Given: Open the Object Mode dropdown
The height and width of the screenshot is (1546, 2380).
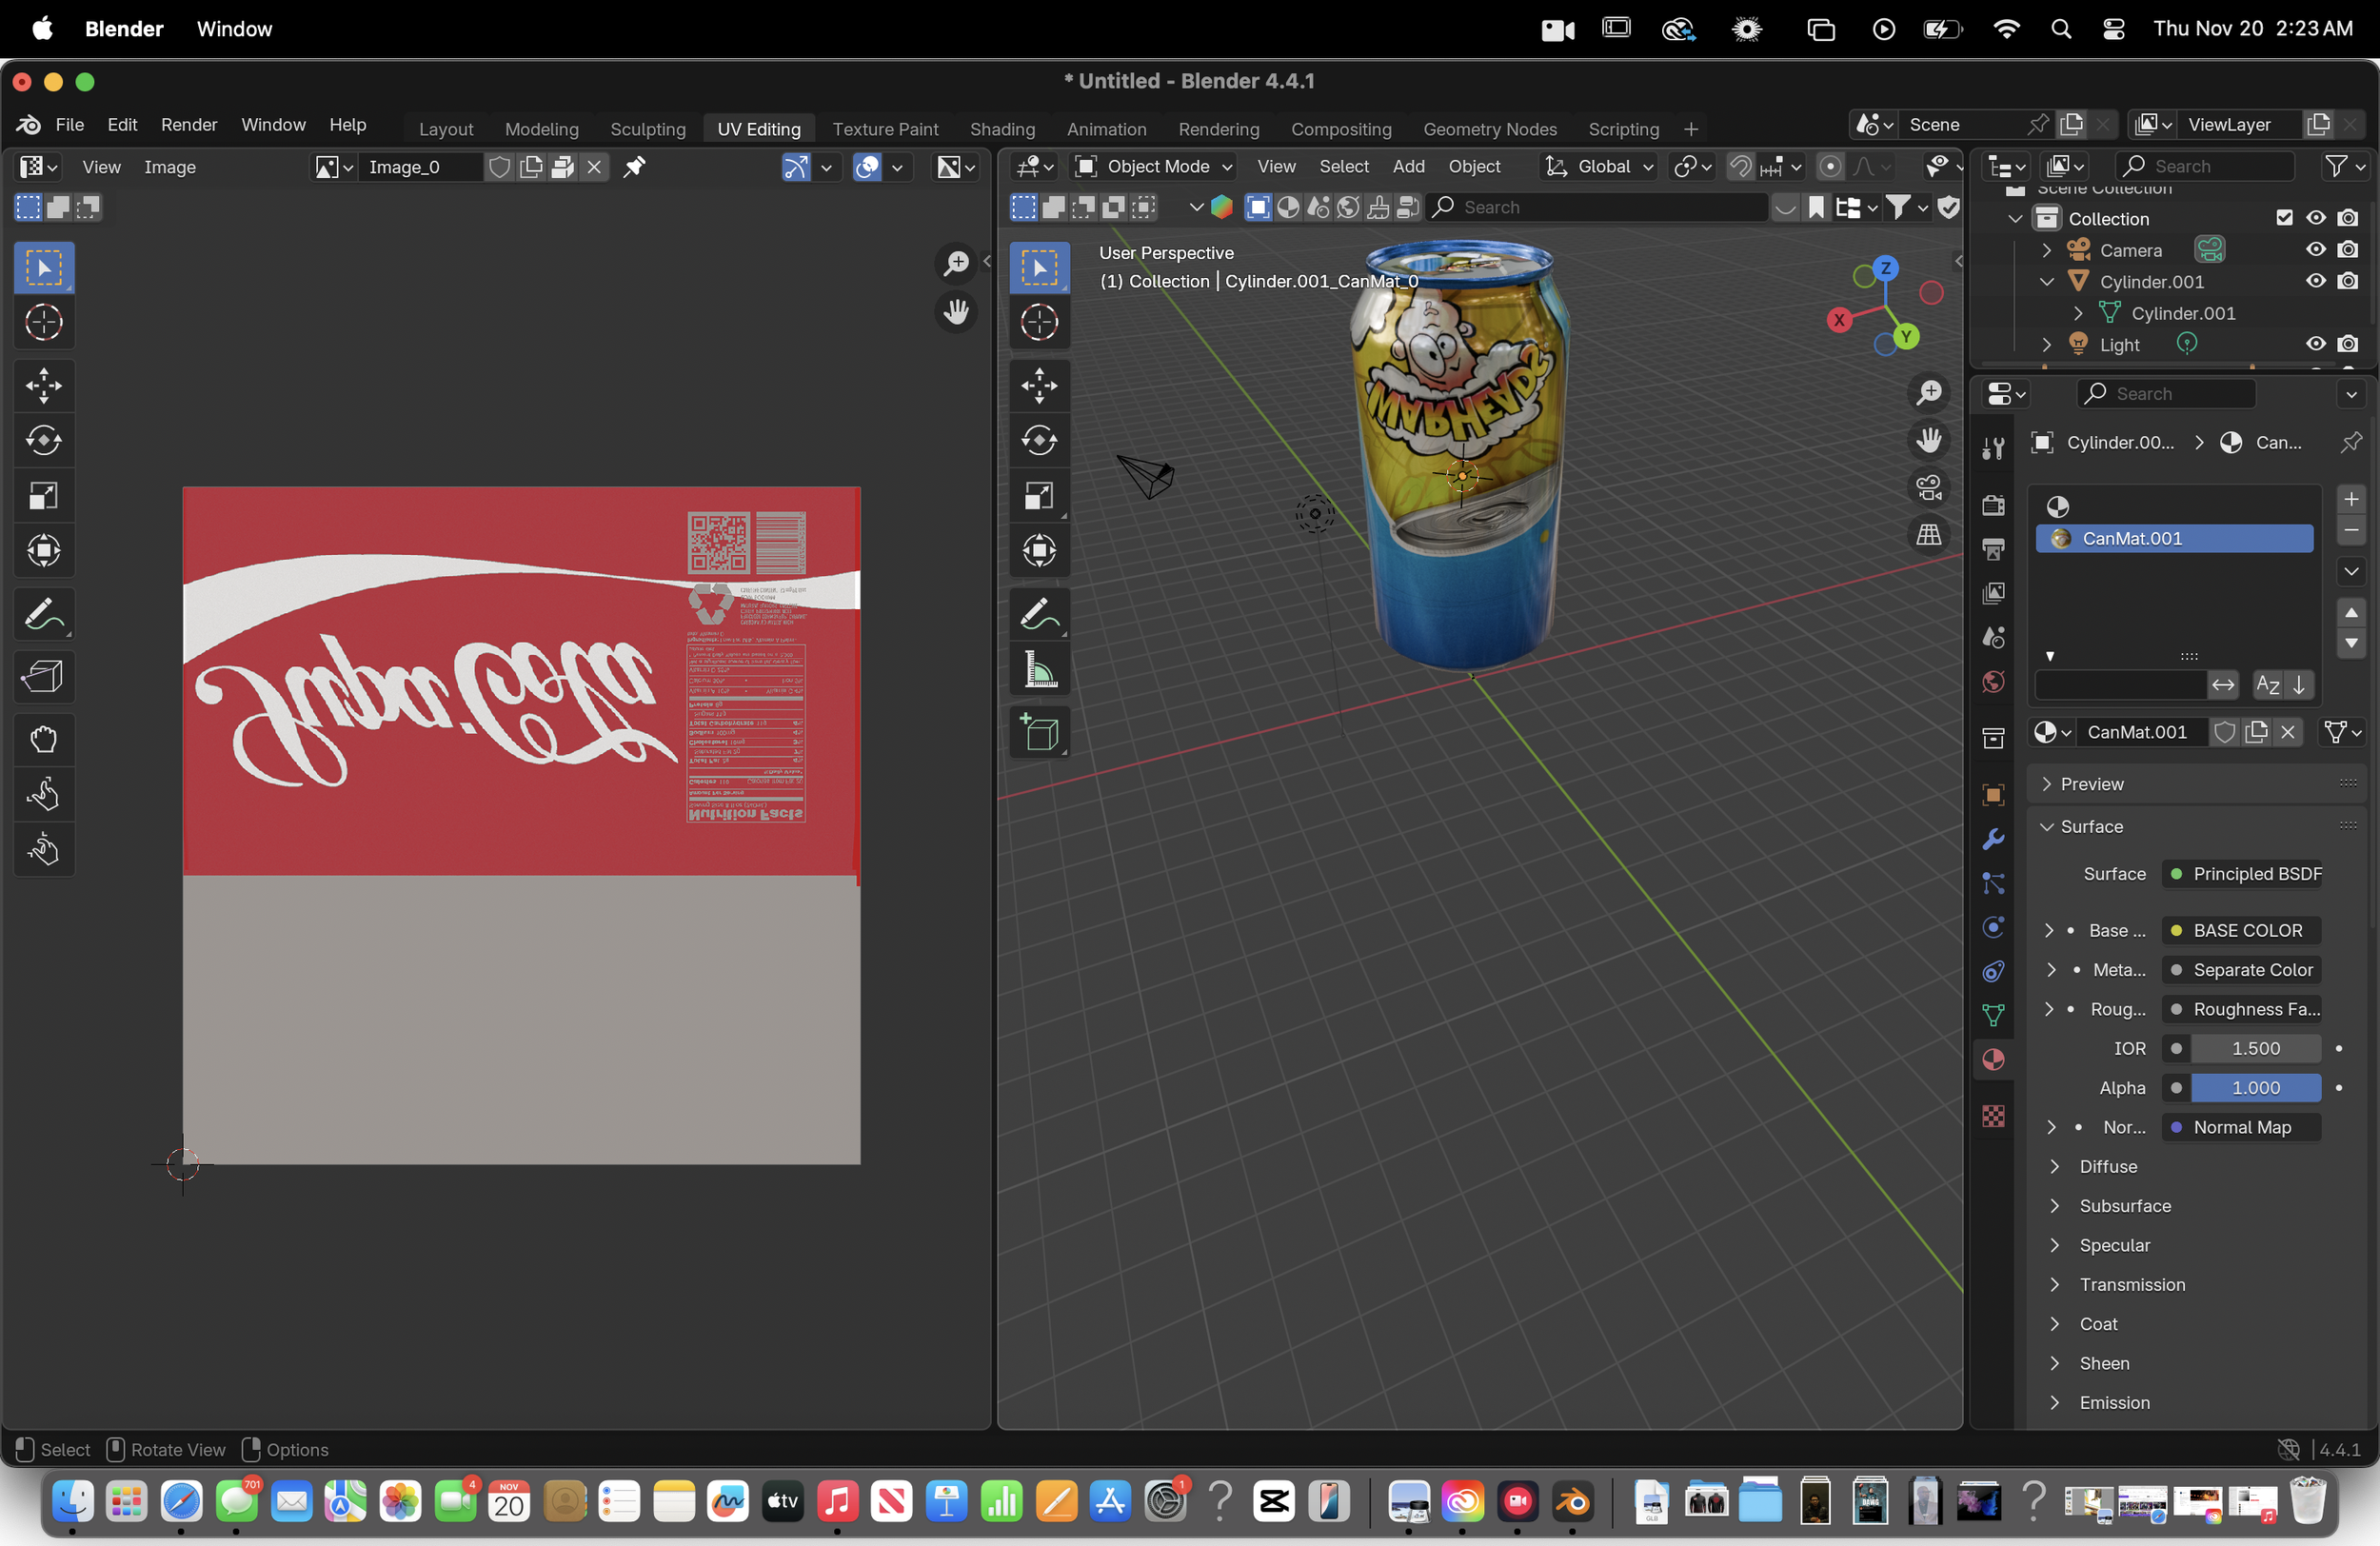Looking at the screenshot, I should coord(1153,166).
